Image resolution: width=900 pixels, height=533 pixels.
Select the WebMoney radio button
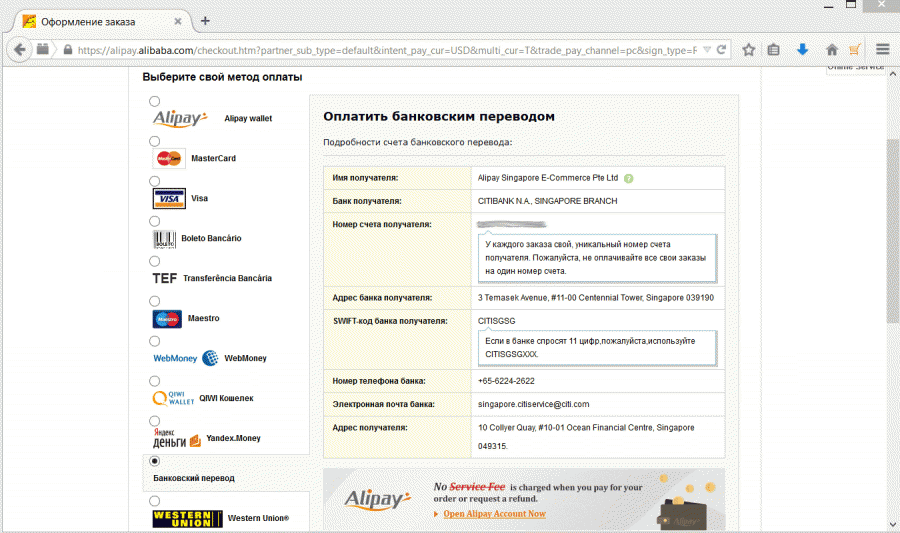coord(154,341)
